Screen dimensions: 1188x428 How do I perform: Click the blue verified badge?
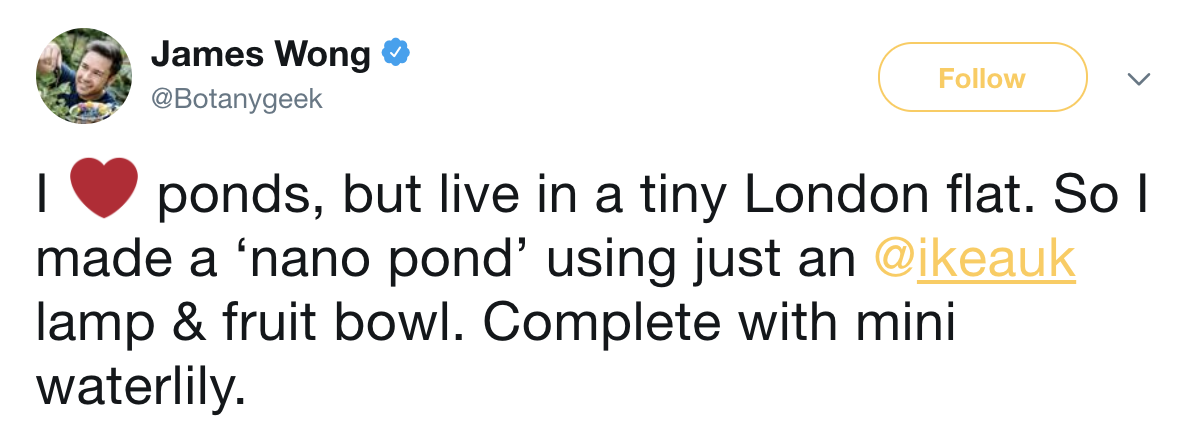pyautogui.click(x=397, y=54)
